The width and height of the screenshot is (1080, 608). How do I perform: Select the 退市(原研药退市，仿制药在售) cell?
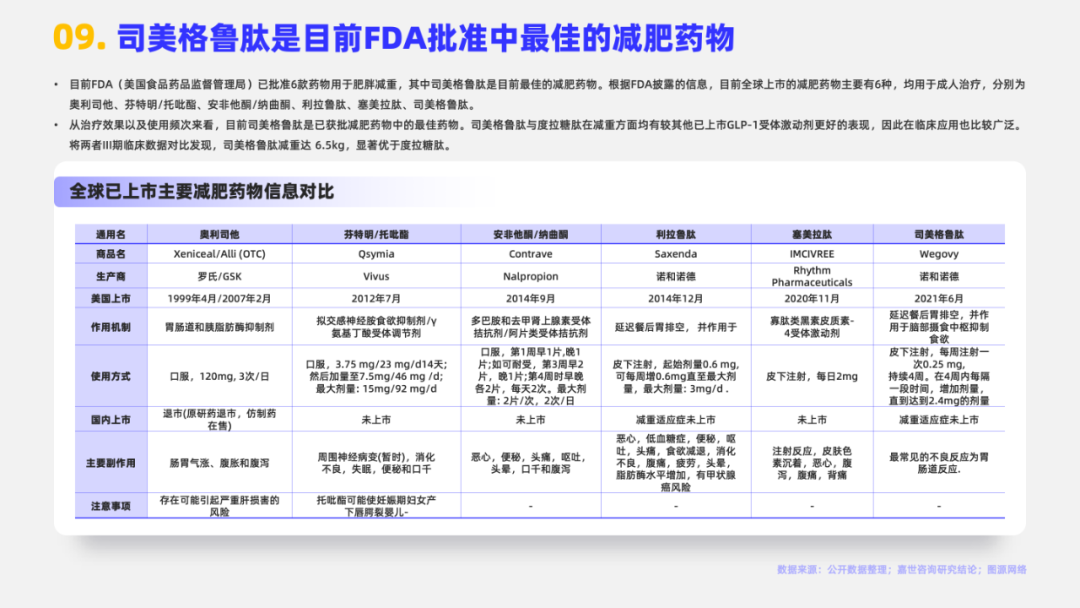tap(219, 419)
